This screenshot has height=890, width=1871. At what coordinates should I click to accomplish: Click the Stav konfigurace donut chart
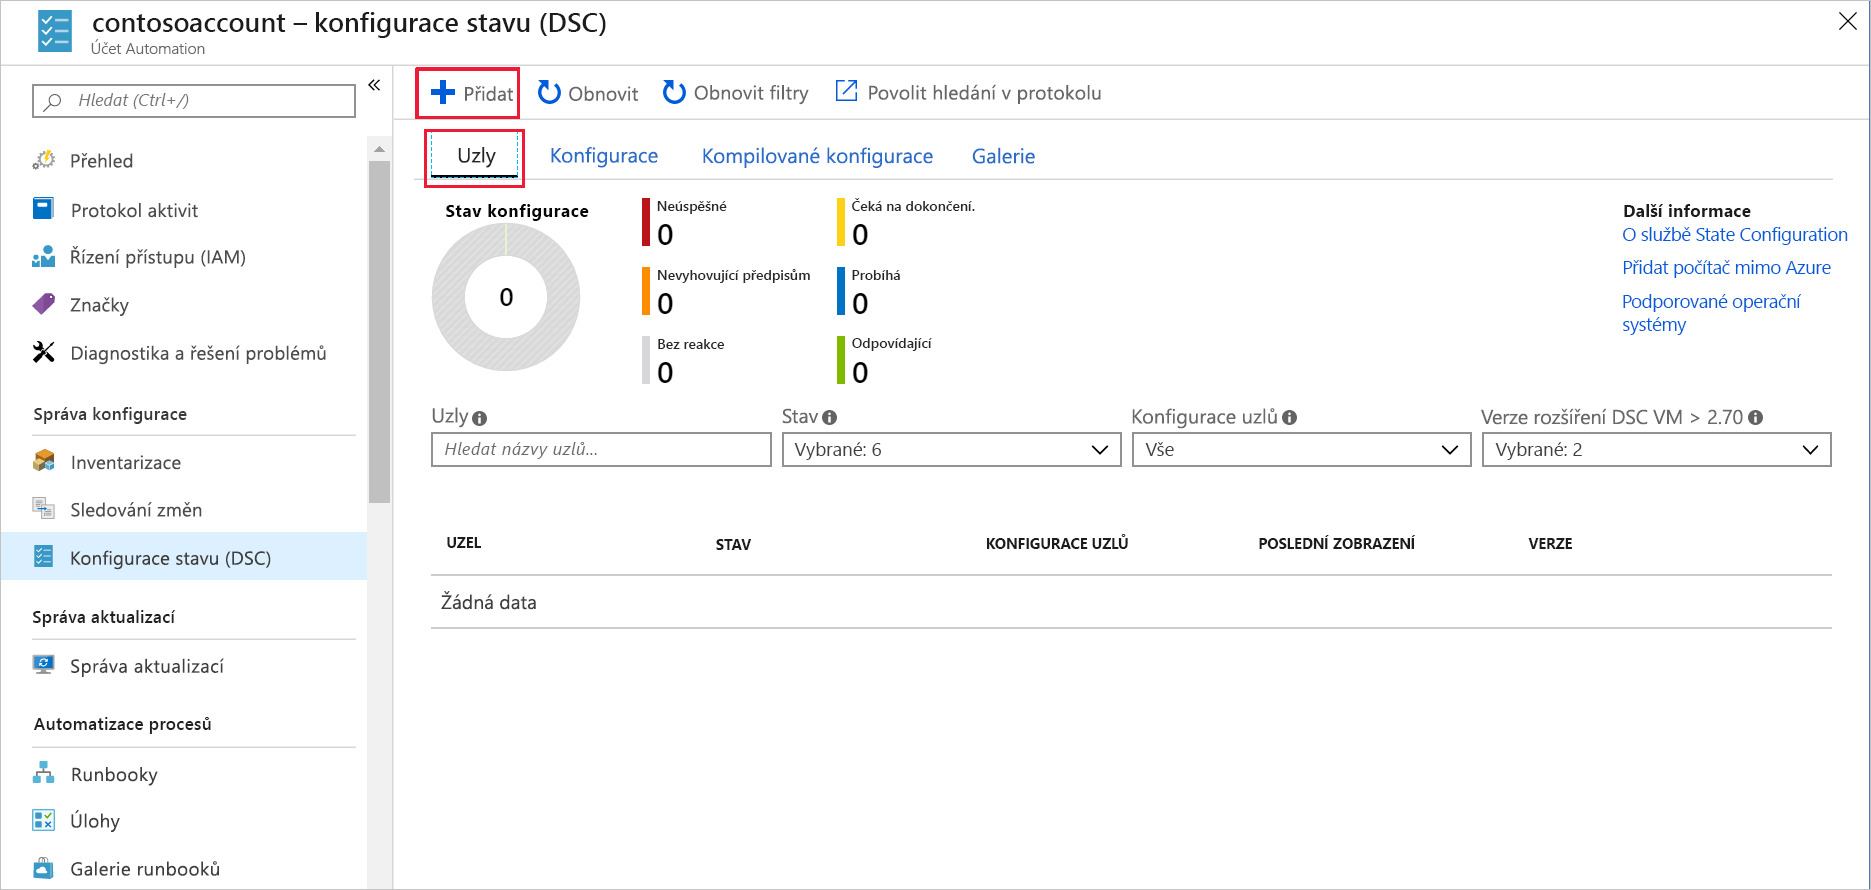point(506,297)
